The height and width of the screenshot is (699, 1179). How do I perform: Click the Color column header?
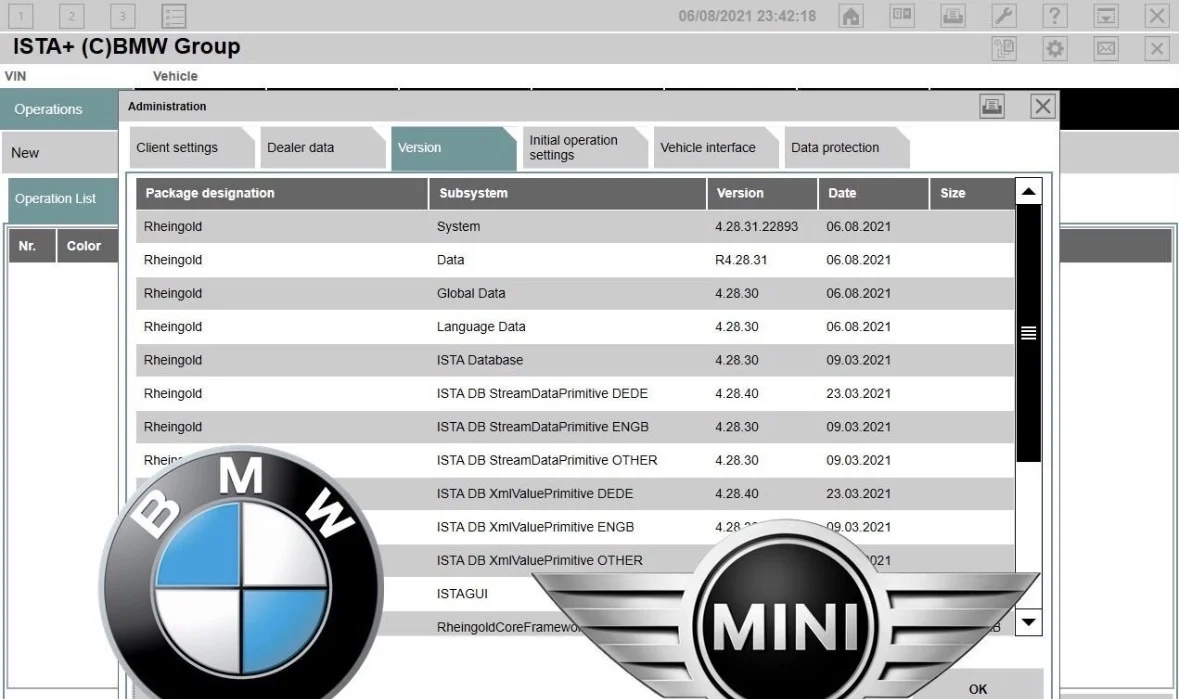tap(87, 246)
